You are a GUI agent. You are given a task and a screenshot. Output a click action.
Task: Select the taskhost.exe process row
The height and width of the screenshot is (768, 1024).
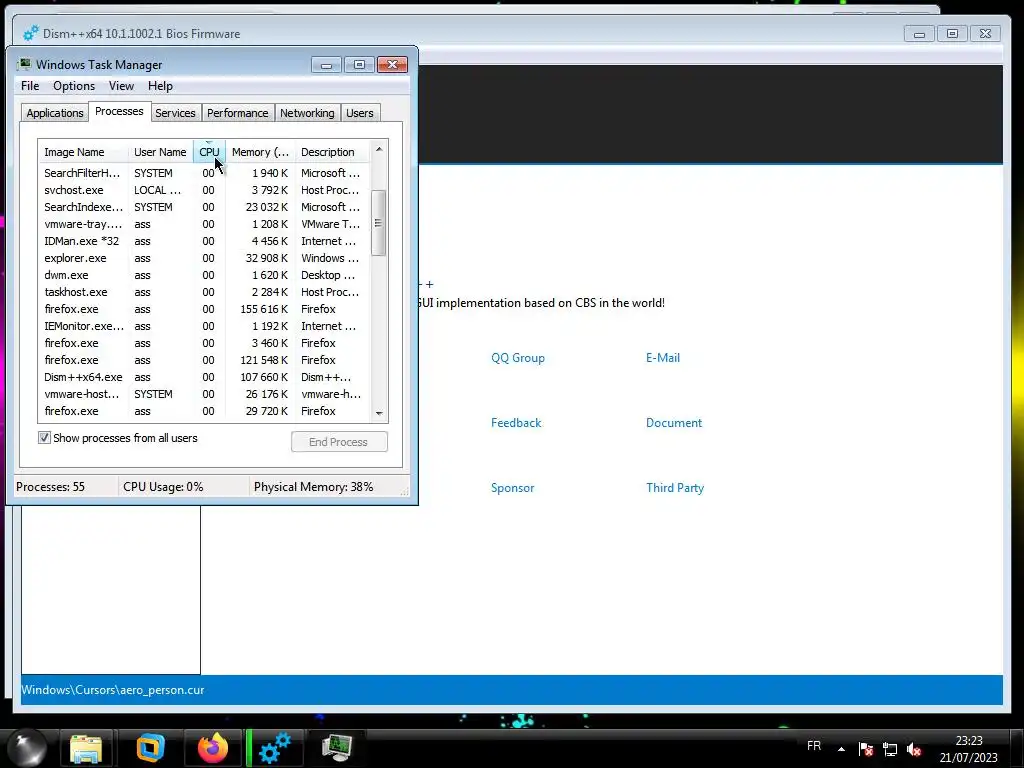(204, 292)
